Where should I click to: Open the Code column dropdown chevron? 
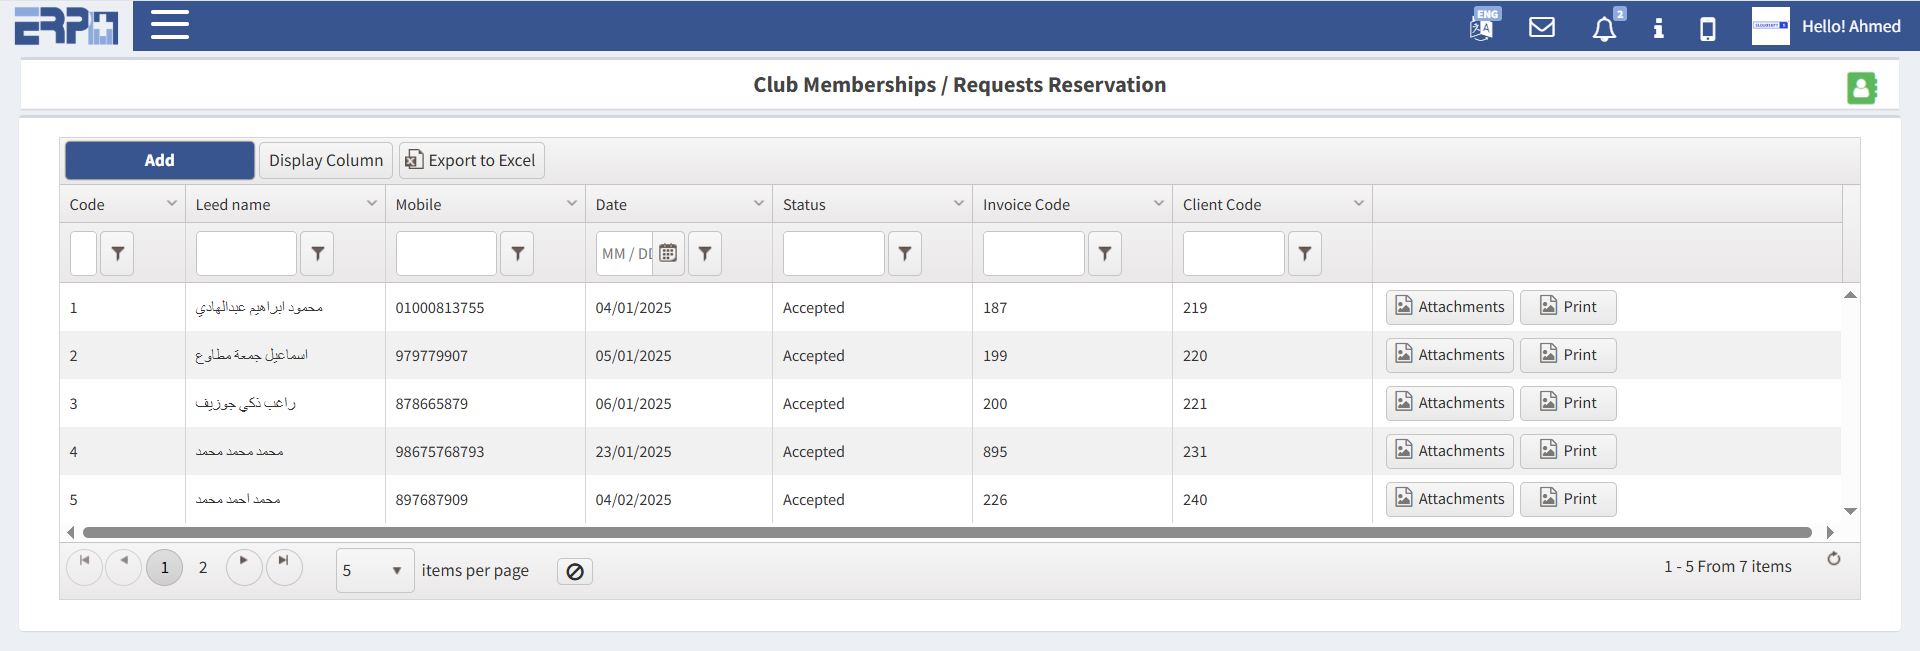click(171, 204)
